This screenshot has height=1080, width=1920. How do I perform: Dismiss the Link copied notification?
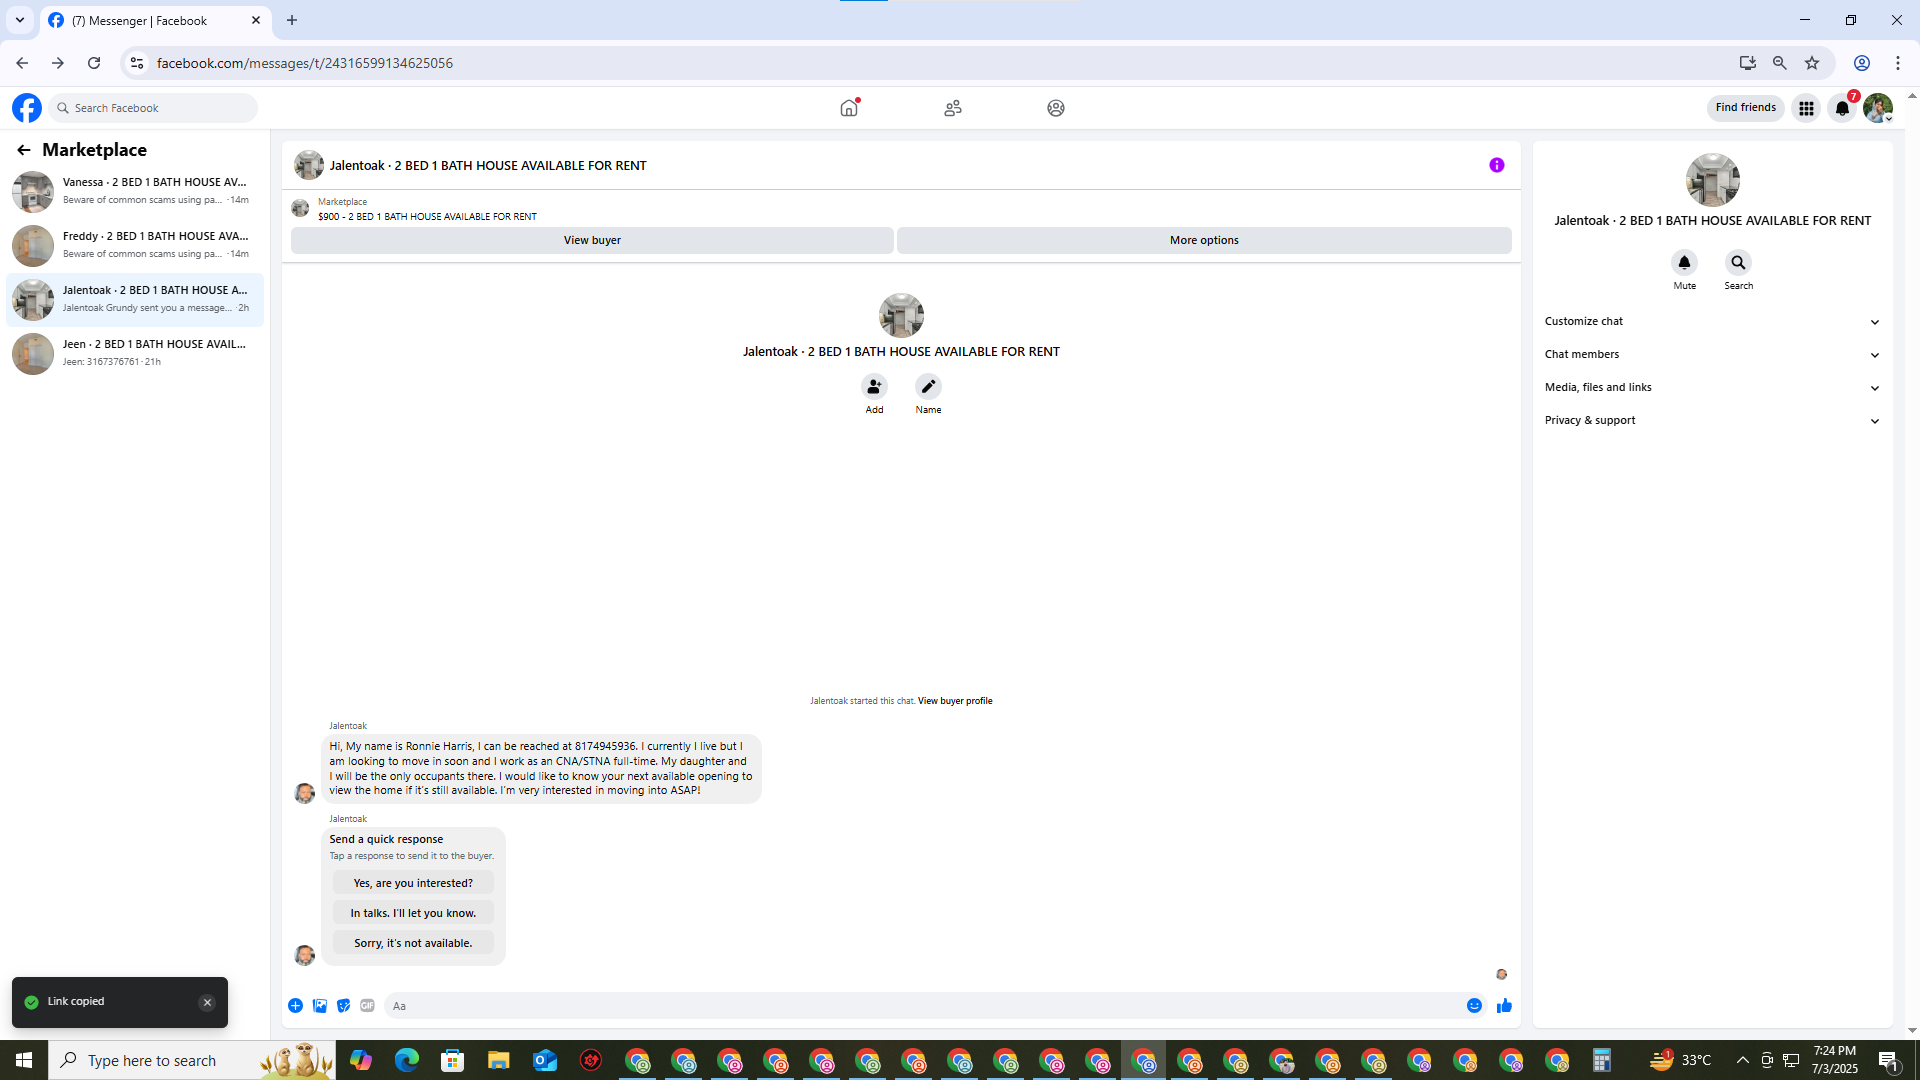(x=207, y=1002)
